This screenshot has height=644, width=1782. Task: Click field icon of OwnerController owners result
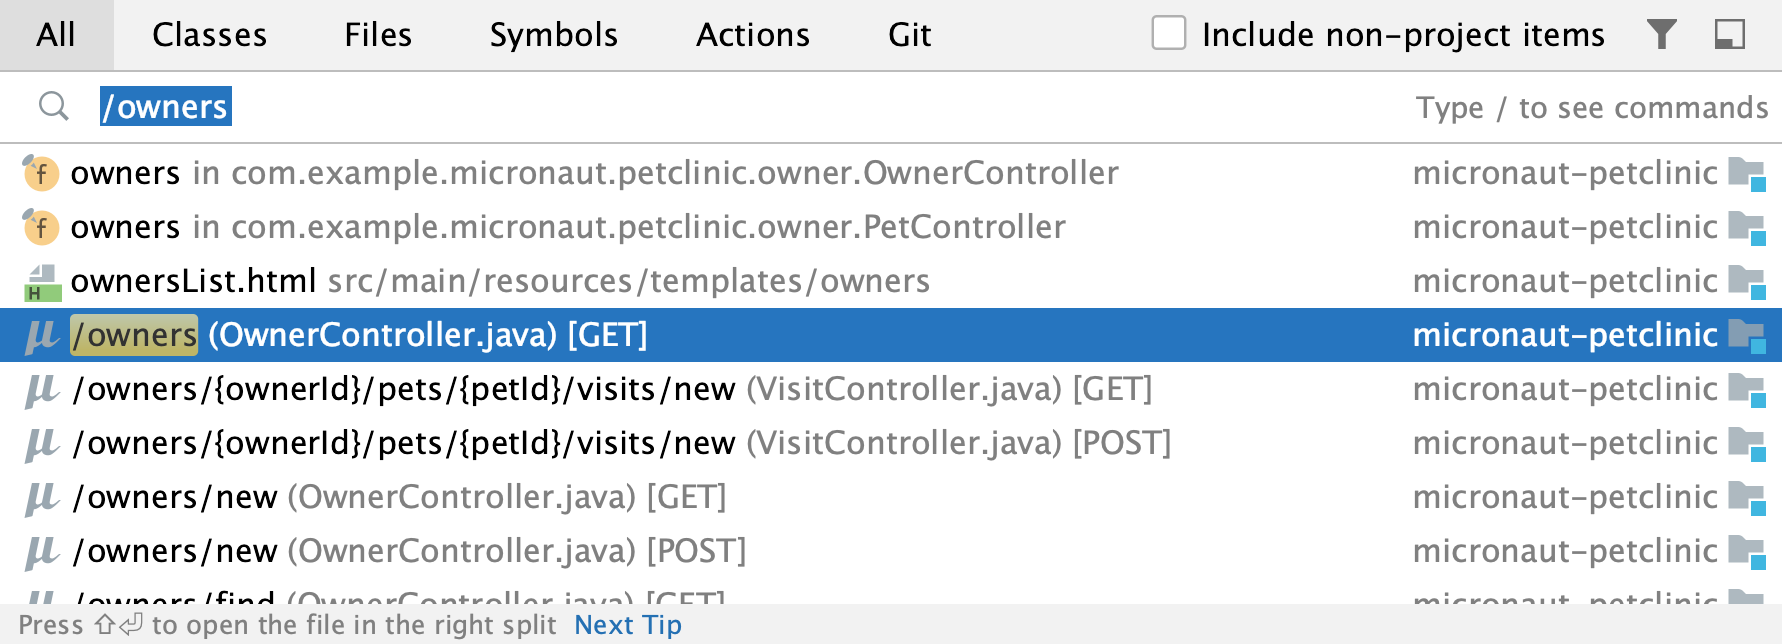click(41, 173)
